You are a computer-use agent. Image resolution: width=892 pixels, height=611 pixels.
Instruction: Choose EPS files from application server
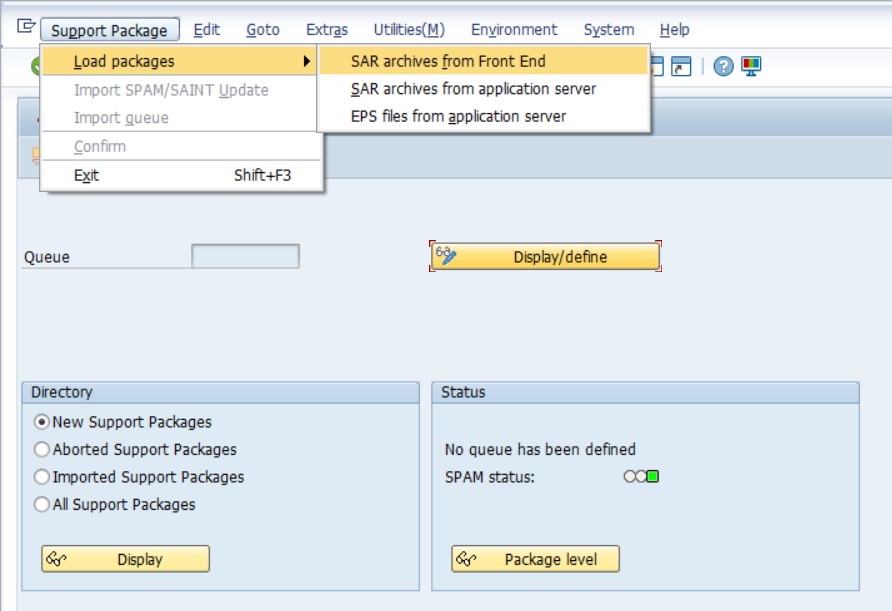coord(484,116)
